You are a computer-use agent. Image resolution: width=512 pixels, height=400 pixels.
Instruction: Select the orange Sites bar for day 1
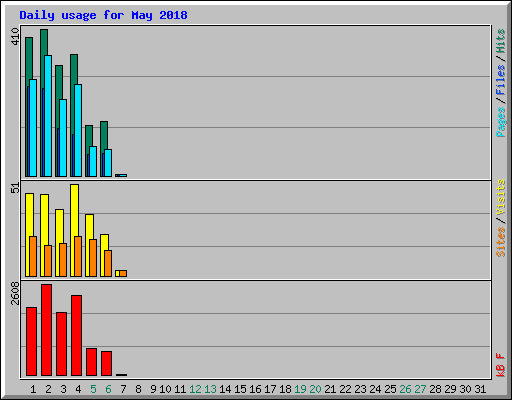pyautogui.click(x=33, y=257)
